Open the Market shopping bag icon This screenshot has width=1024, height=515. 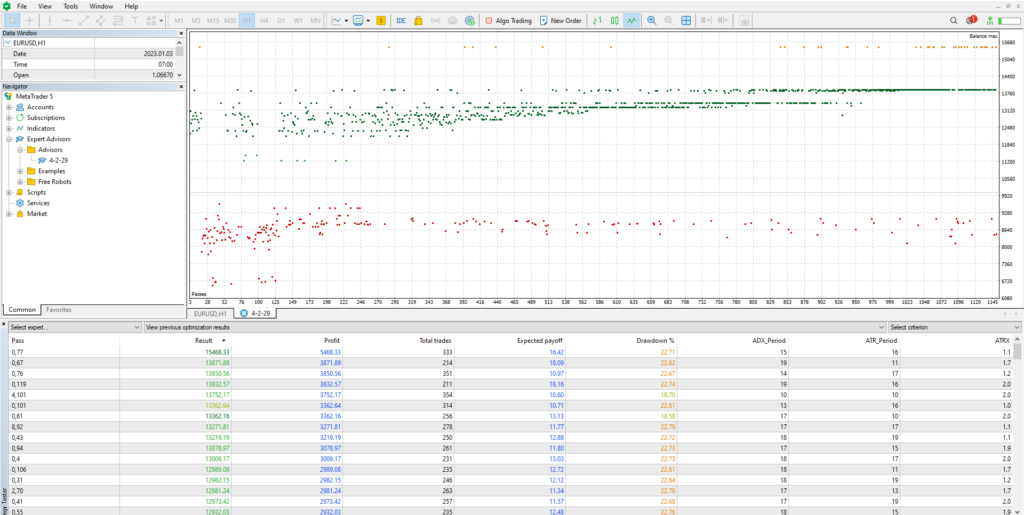coord(419,20)
